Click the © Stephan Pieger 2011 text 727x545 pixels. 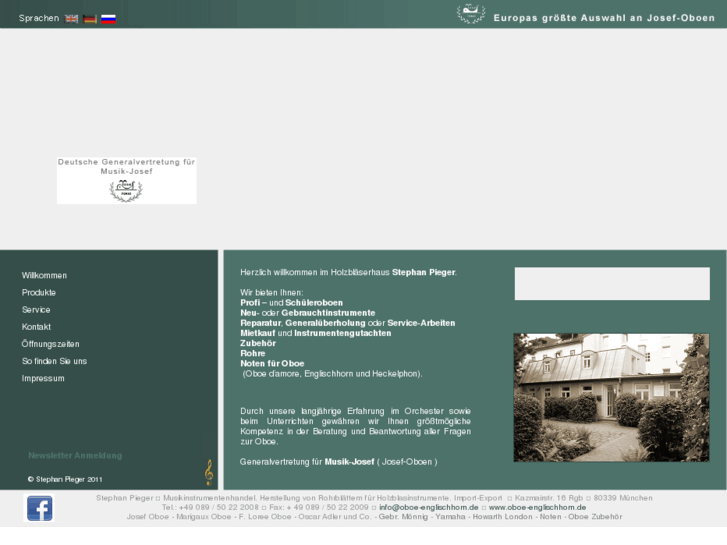(x=65, y=479)
